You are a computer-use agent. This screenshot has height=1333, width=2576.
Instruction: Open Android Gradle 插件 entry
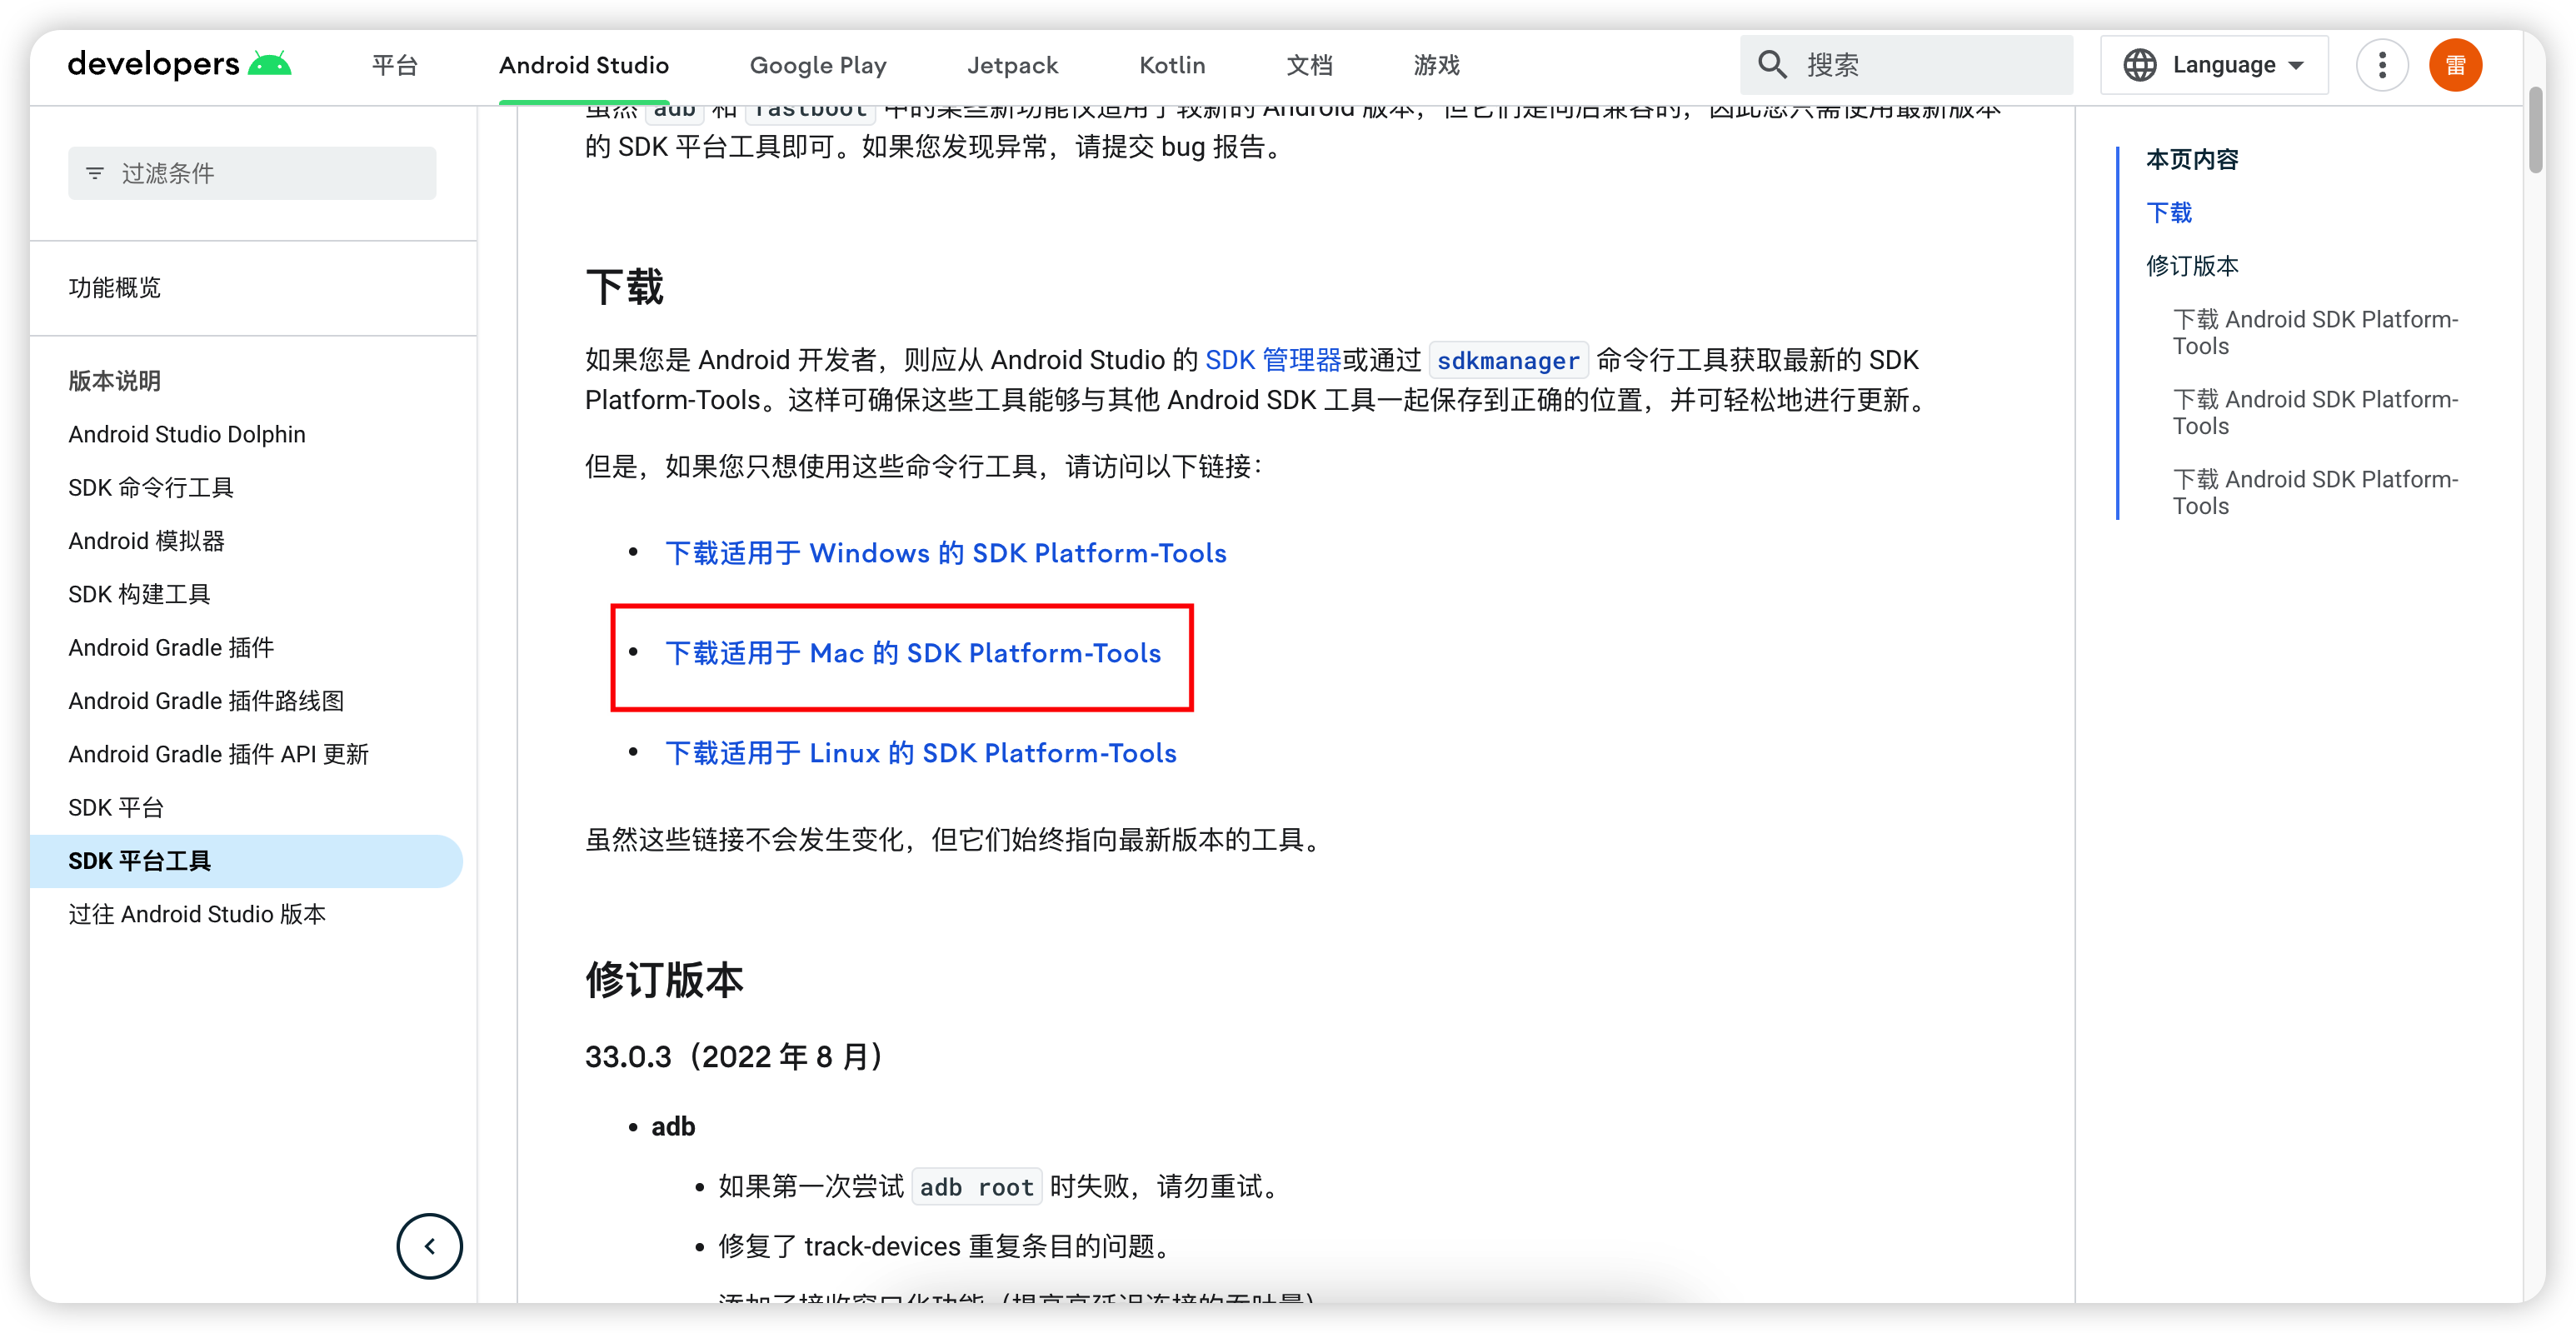pos(171,648)
